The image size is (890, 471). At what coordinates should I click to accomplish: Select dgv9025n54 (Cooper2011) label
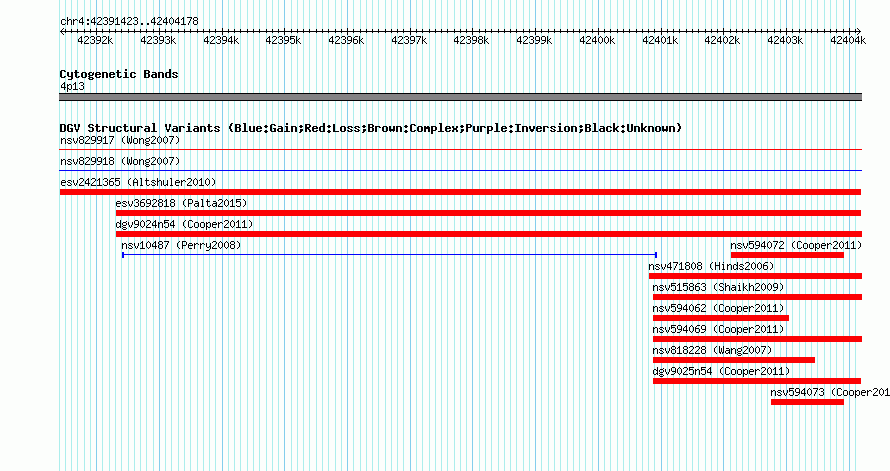click(x=721, y=371)
